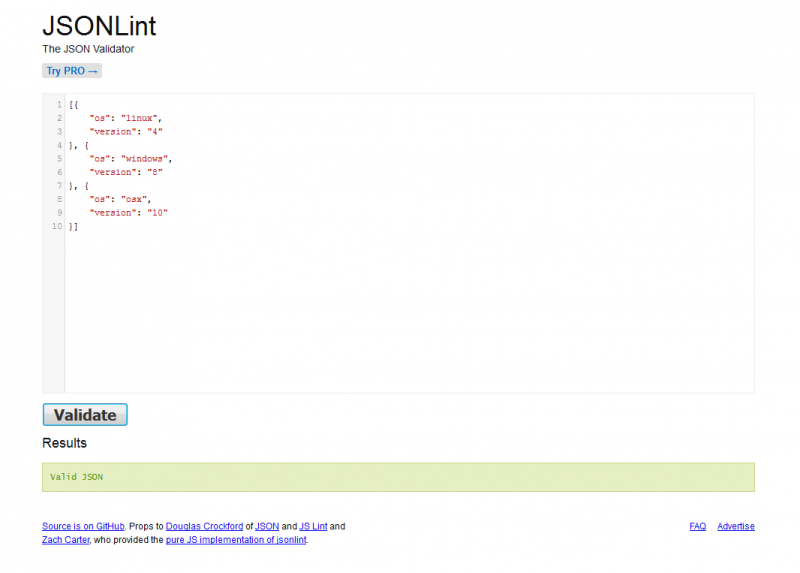Click empty area of the JSON editor
The width and height of the screenshot is (800, 573).
[x=400, y=310]
